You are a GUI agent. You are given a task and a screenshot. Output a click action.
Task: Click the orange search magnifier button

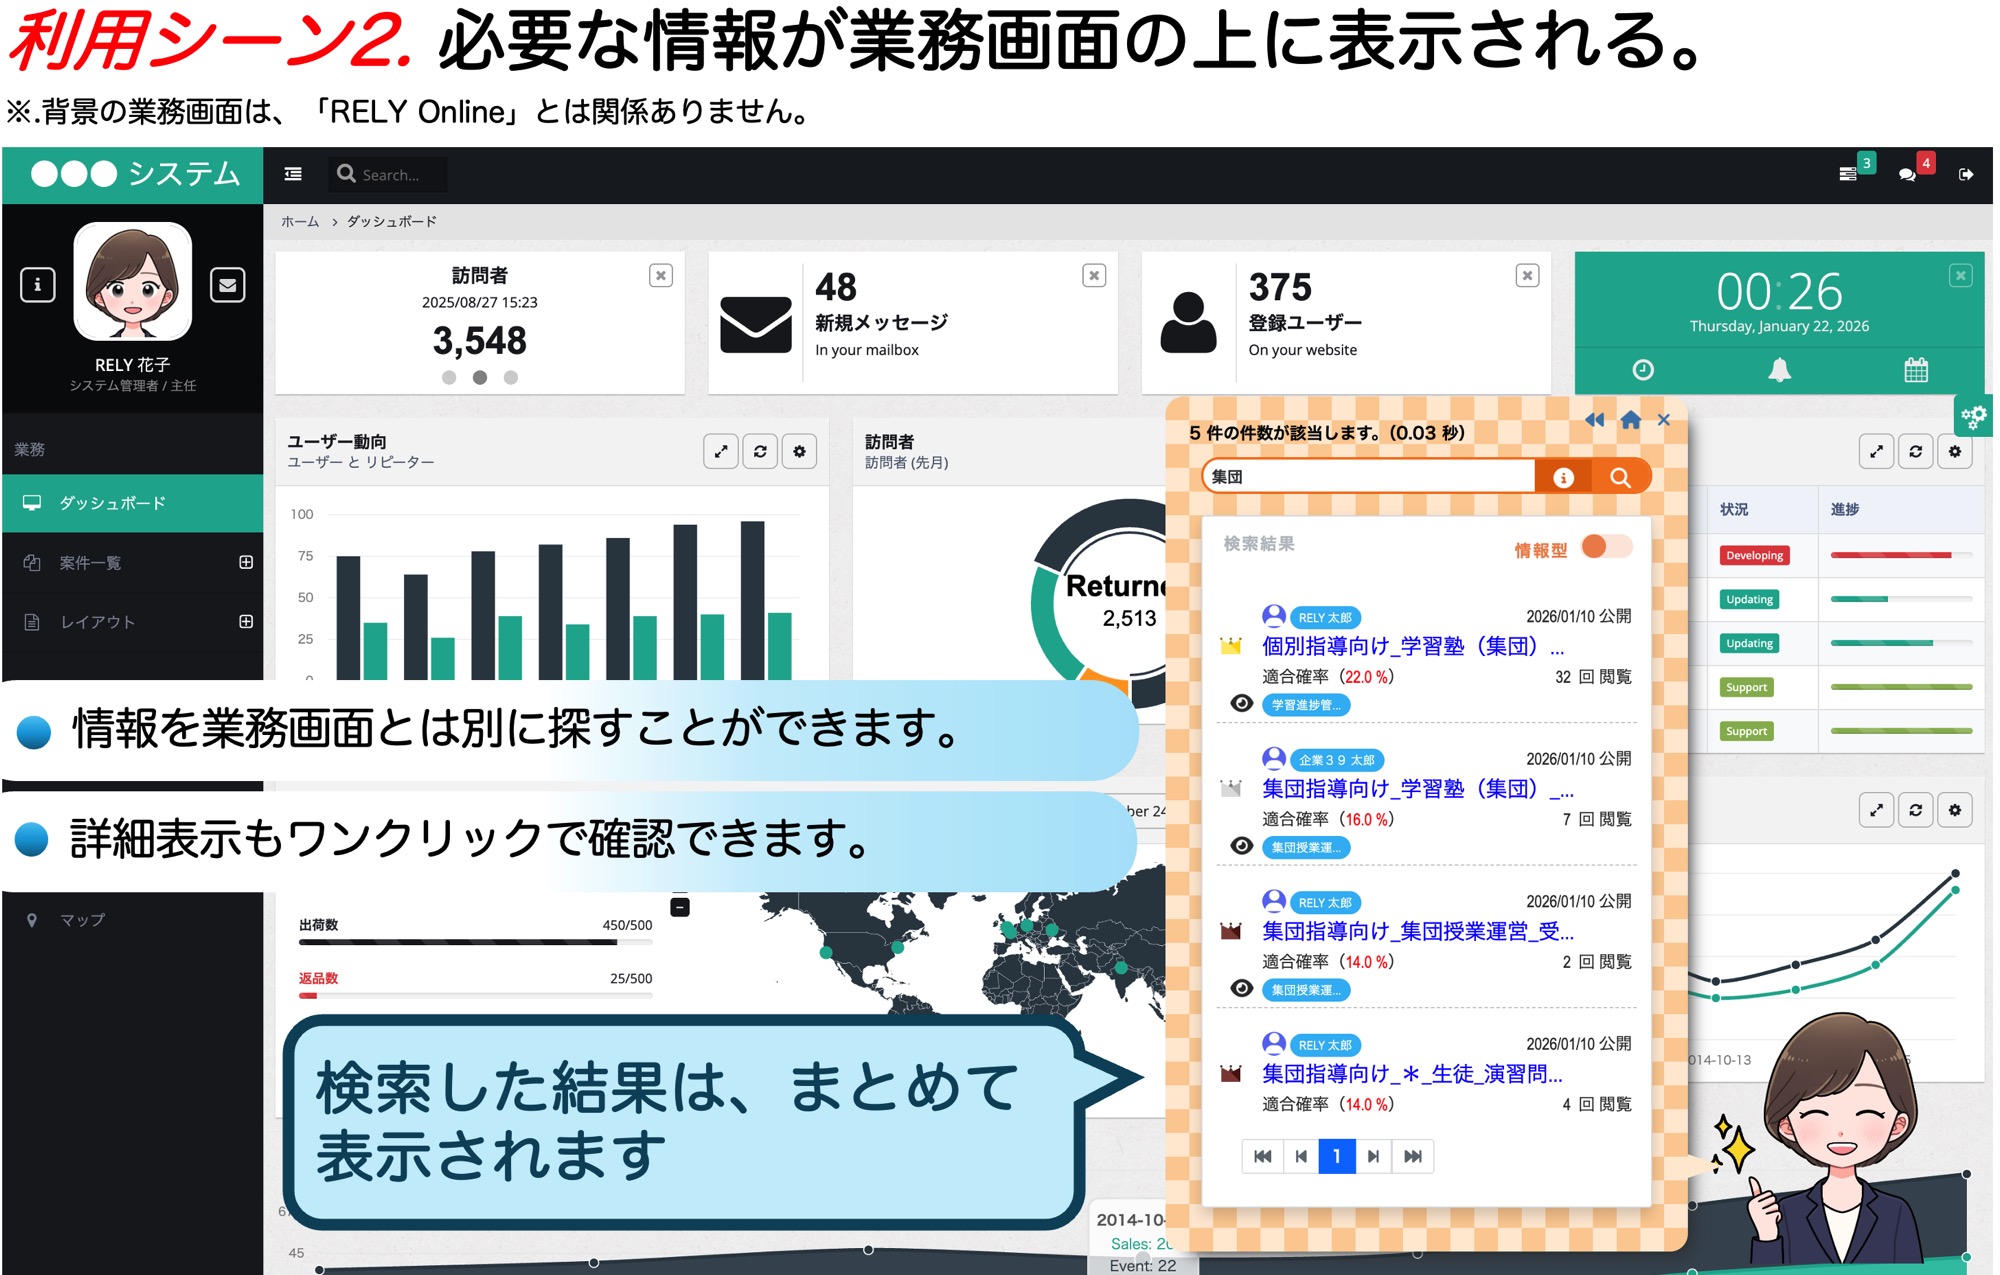pos(1620,478)
